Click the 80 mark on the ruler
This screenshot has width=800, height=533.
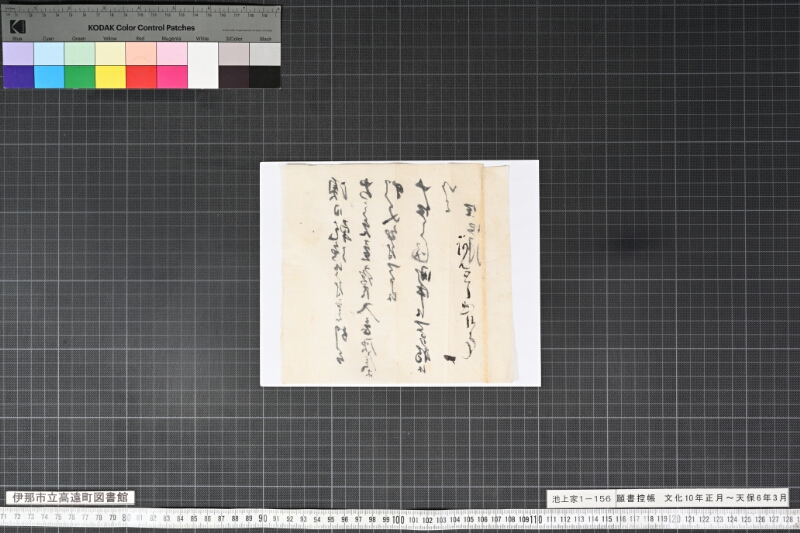(127, 518)
